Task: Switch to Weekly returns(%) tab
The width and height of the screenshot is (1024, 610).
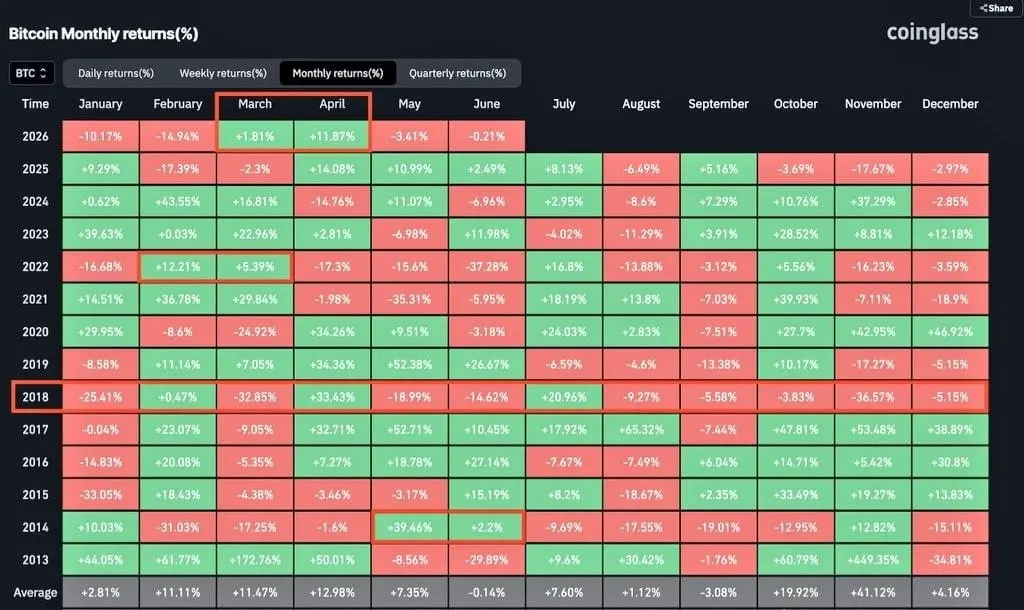Action: 223,73
